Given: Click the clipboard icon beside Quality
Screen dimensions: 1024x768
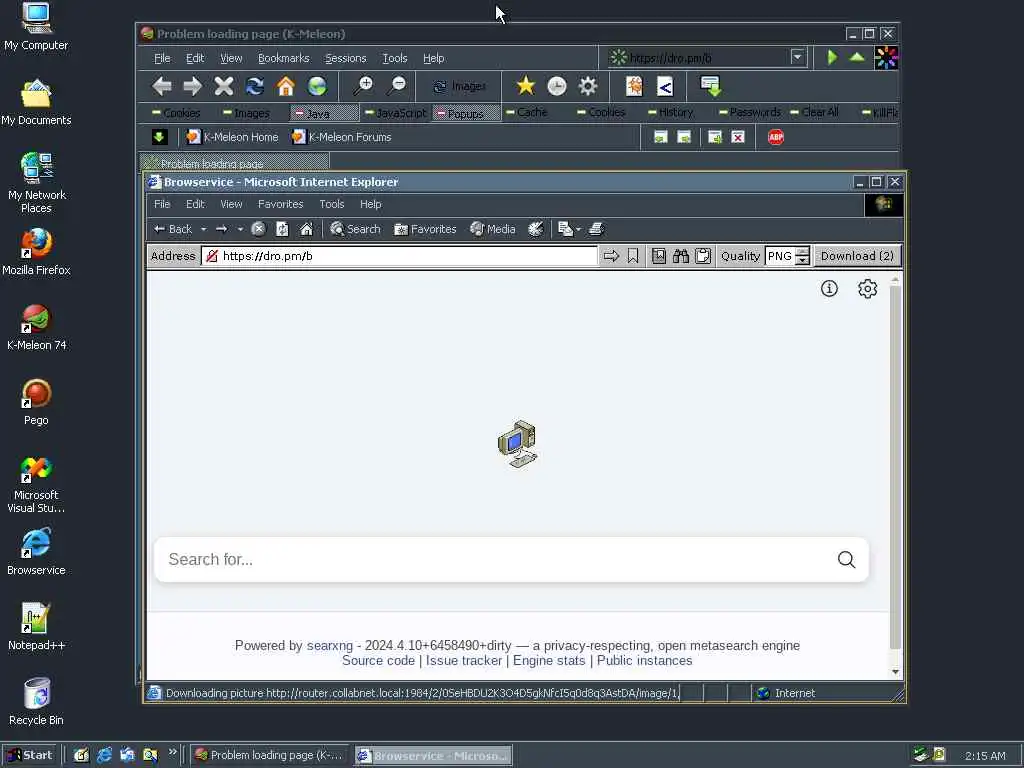Looking at the screenshot, I should coord(703,256).
